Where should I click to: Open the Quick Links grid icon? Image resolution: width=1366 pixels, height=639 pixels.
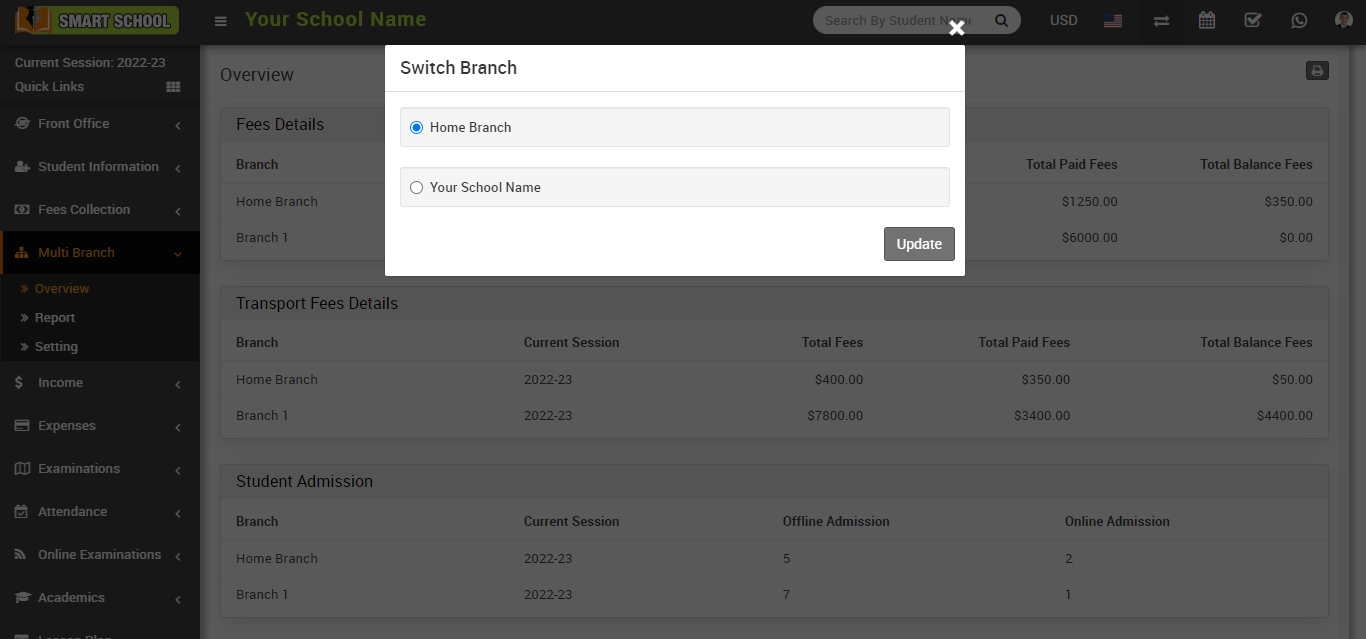pos(173,87)
